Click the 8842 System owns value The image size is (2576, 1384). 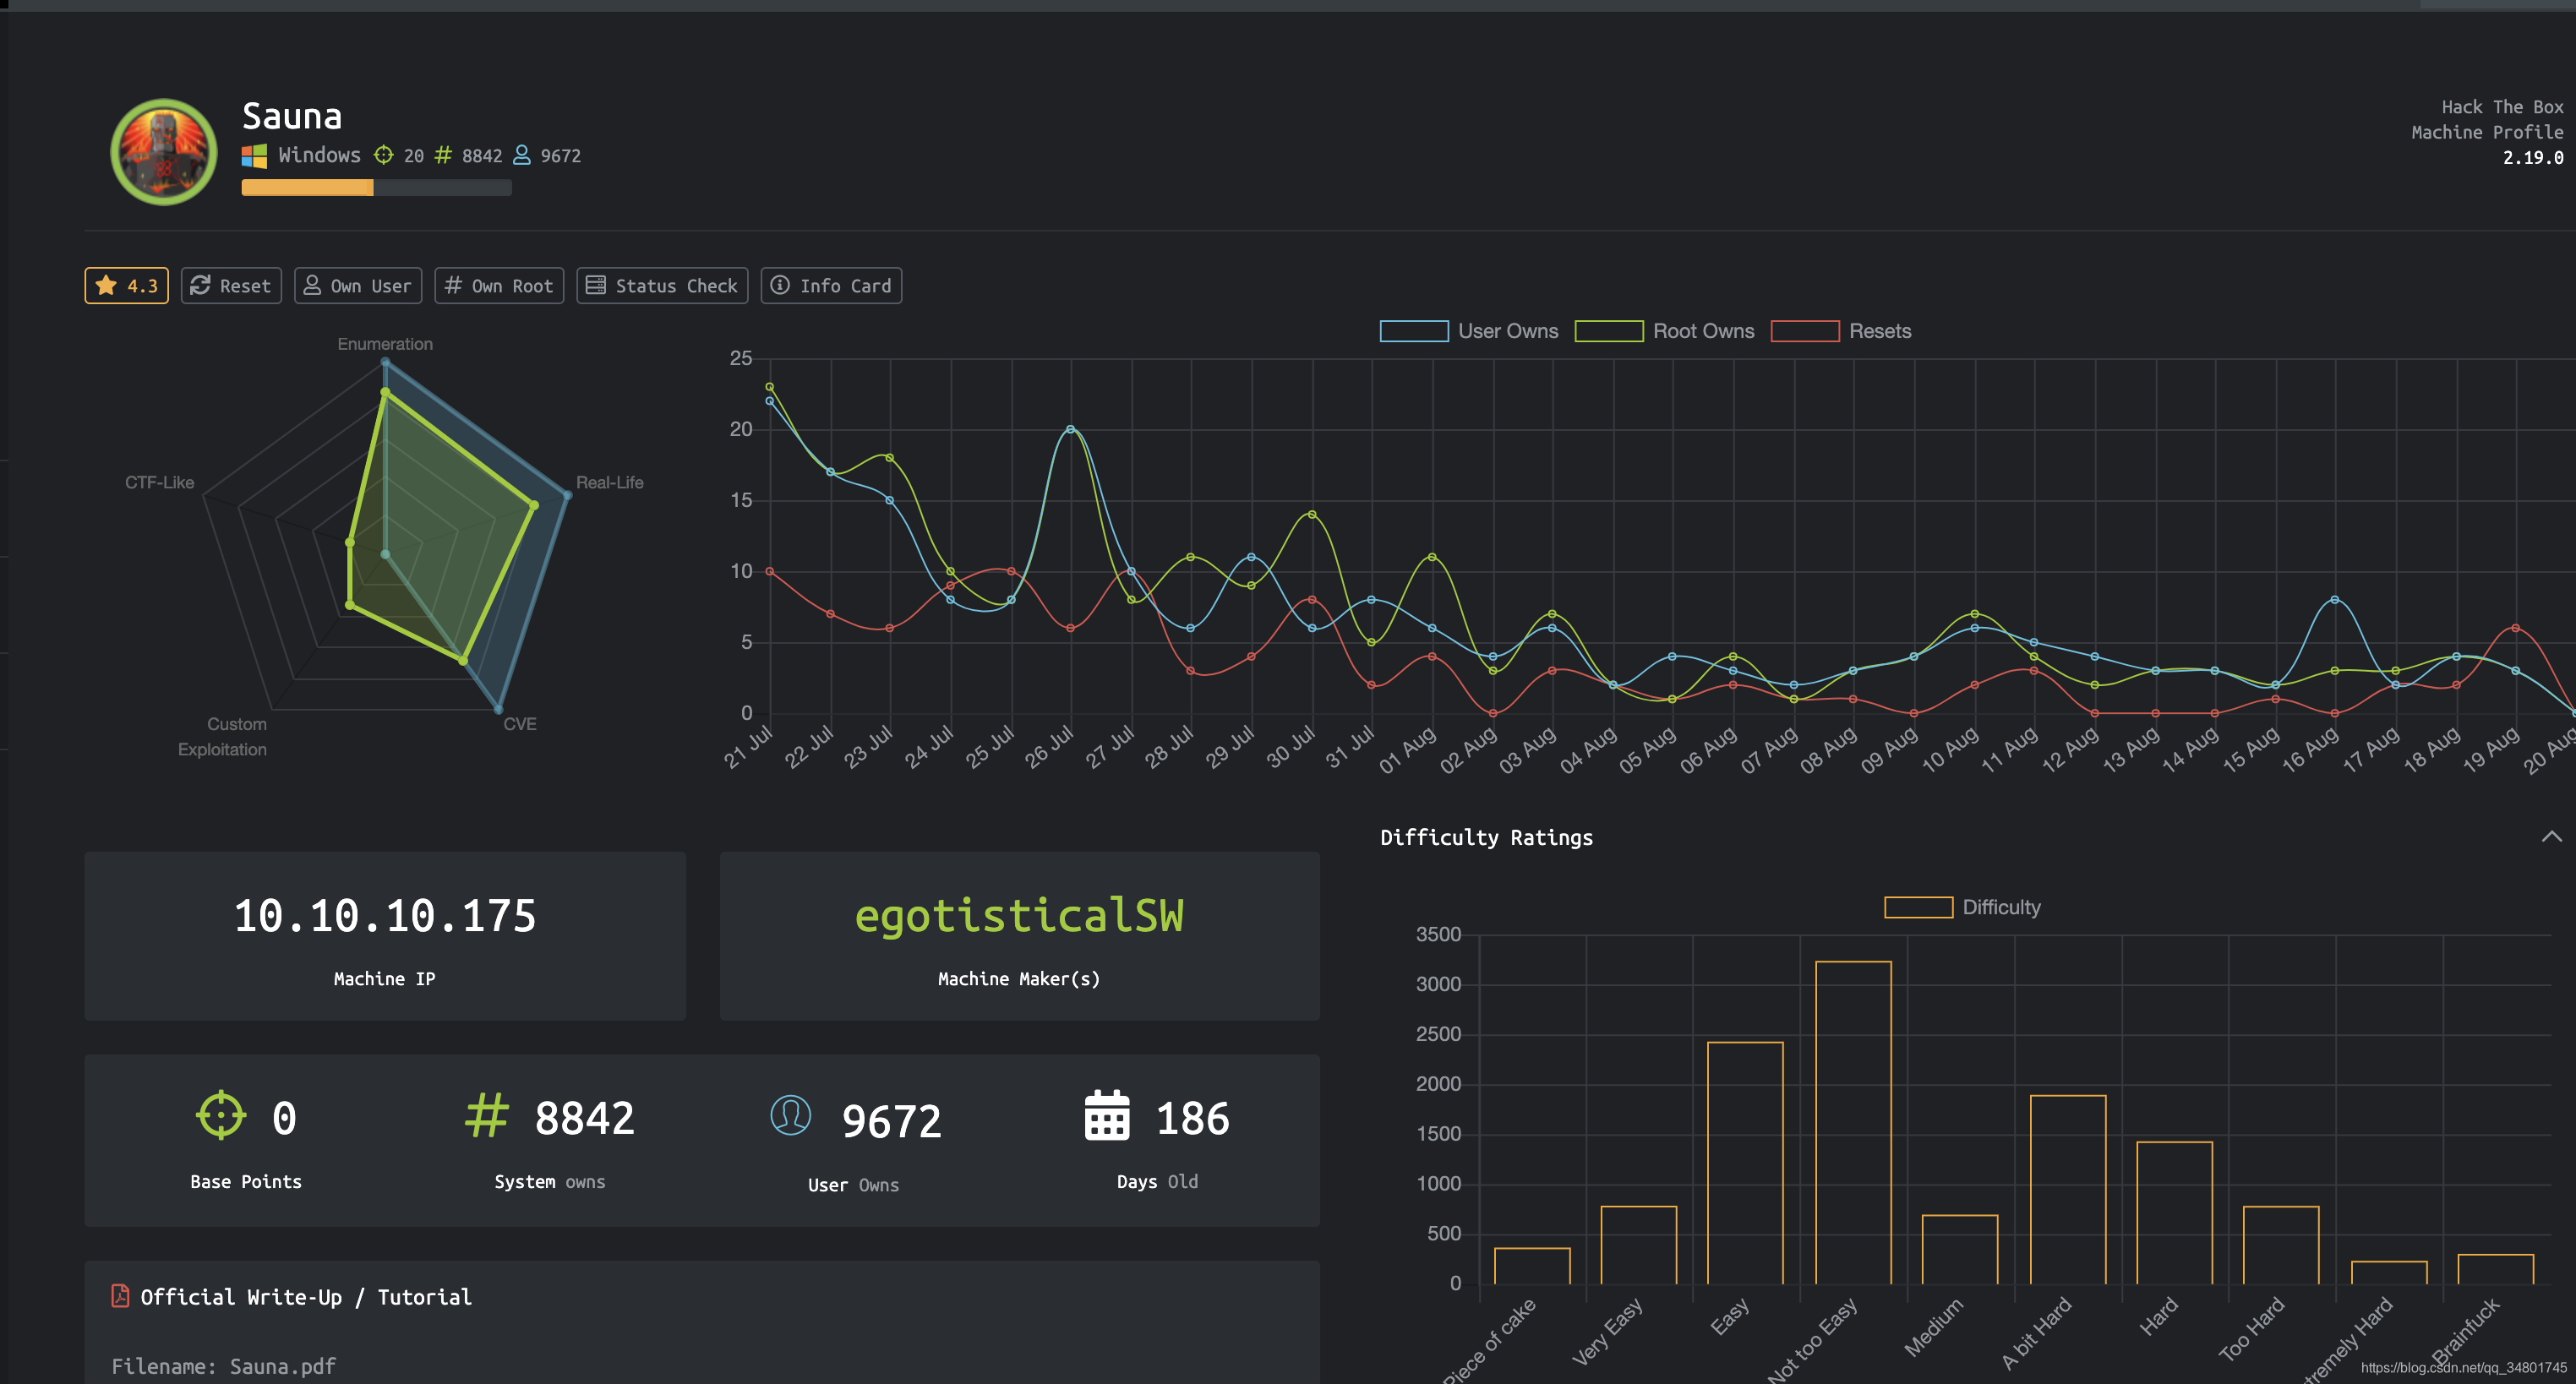585,1118
